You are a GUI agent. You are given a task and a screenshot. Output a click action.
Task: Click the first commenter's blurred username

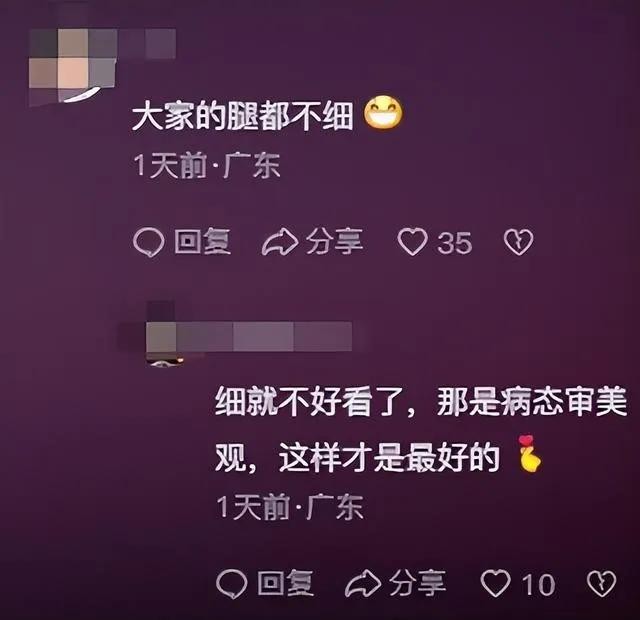pyautogui.click(x=147, y=43)
